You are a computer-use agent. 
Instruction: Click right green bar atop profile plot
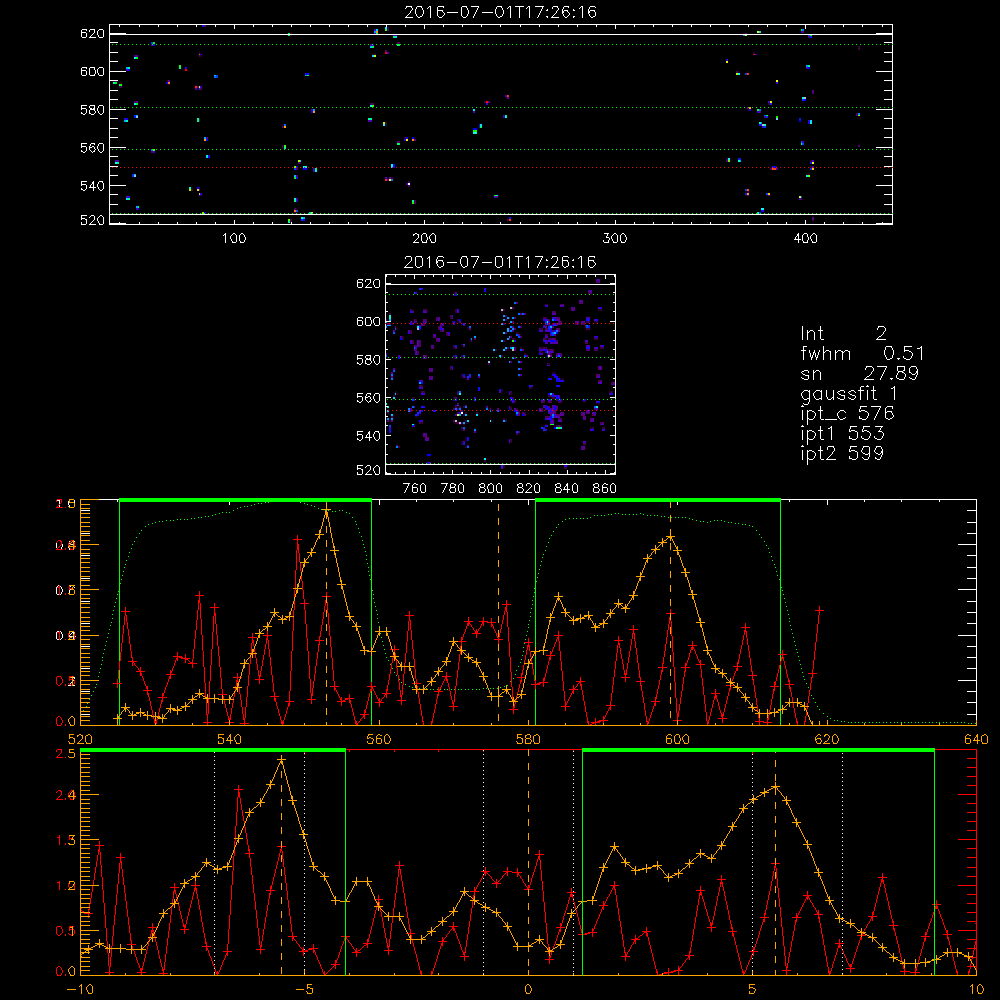[658, 501]
